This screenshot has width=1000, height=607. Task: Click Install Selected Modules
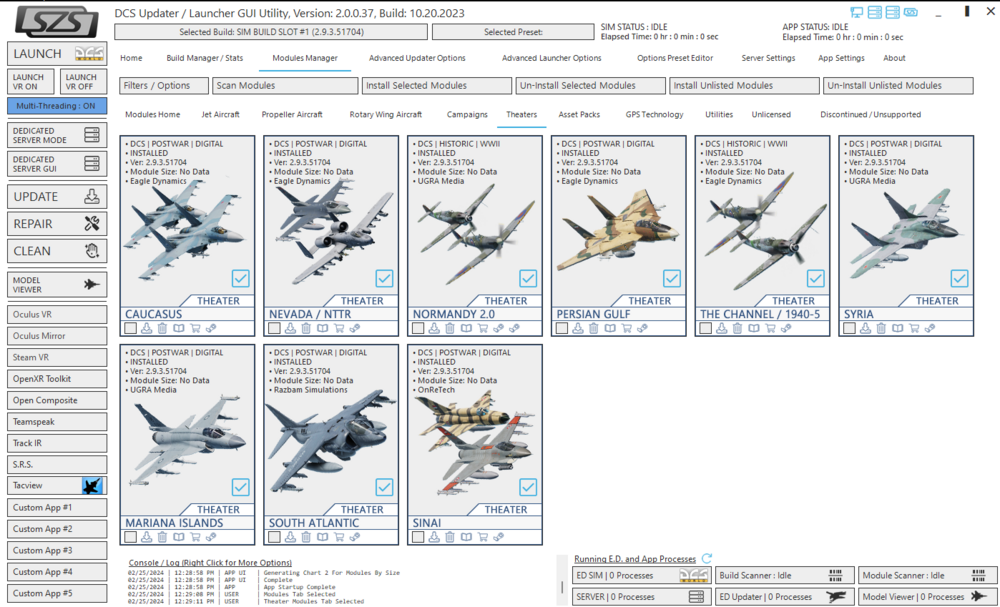437,85
